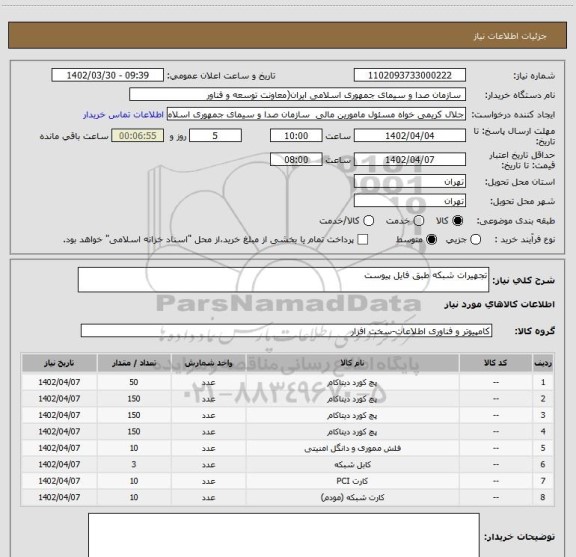Select the جزیی purchase type radio

pyautogui.click(x=475, y=240)
